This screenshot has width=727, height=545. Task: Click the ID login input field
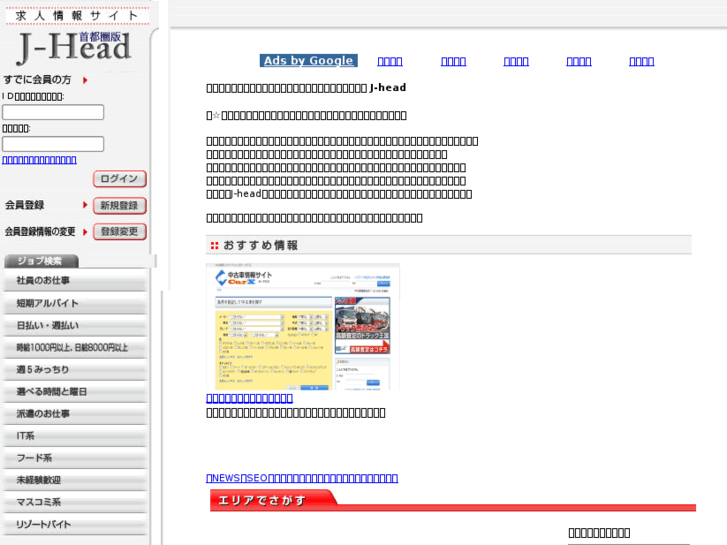click(53, 112)
